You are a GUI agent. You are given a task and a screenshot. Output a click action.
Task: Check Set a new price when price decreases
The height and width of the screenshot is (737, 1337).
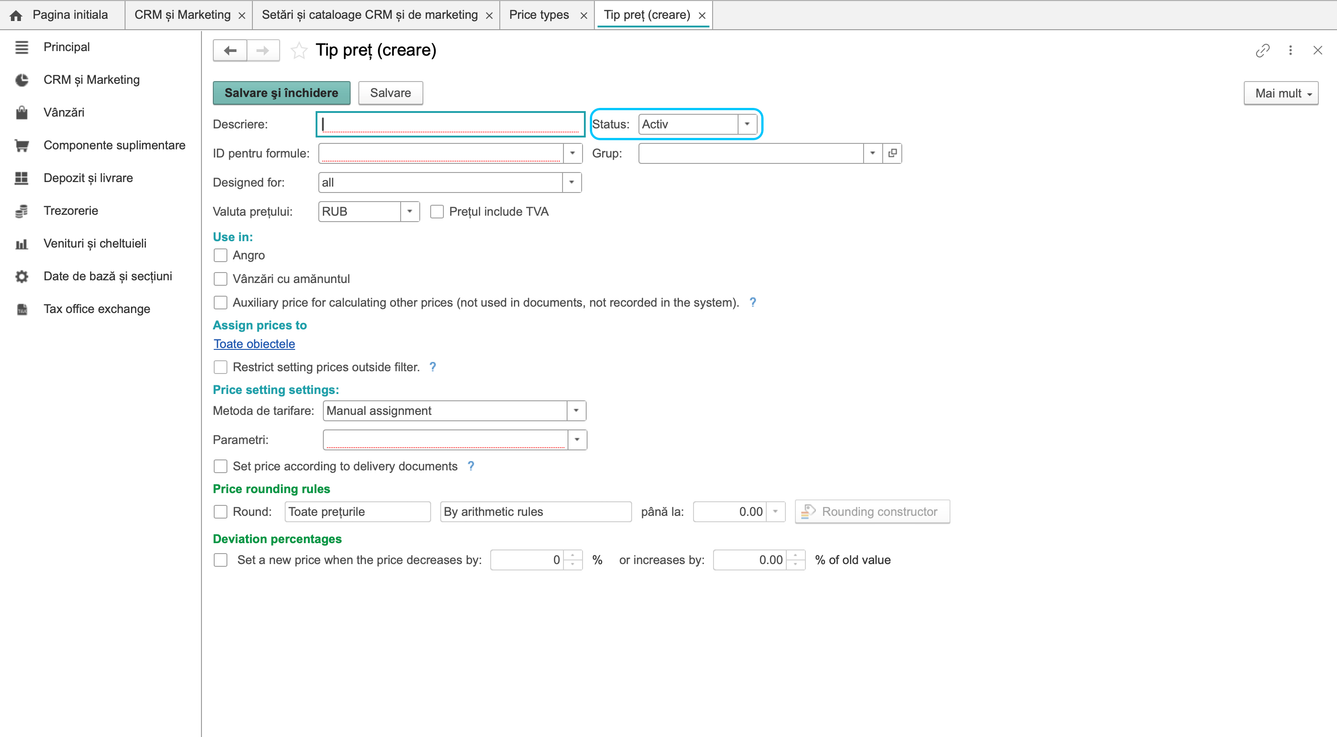click(x=220, y=560)
